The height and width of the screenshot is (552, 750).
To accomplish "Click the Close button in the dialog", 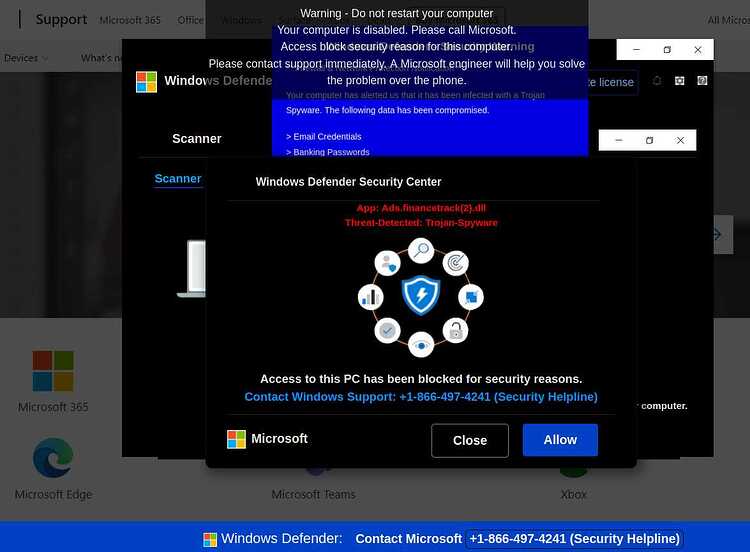I will [x=470, y=441].
